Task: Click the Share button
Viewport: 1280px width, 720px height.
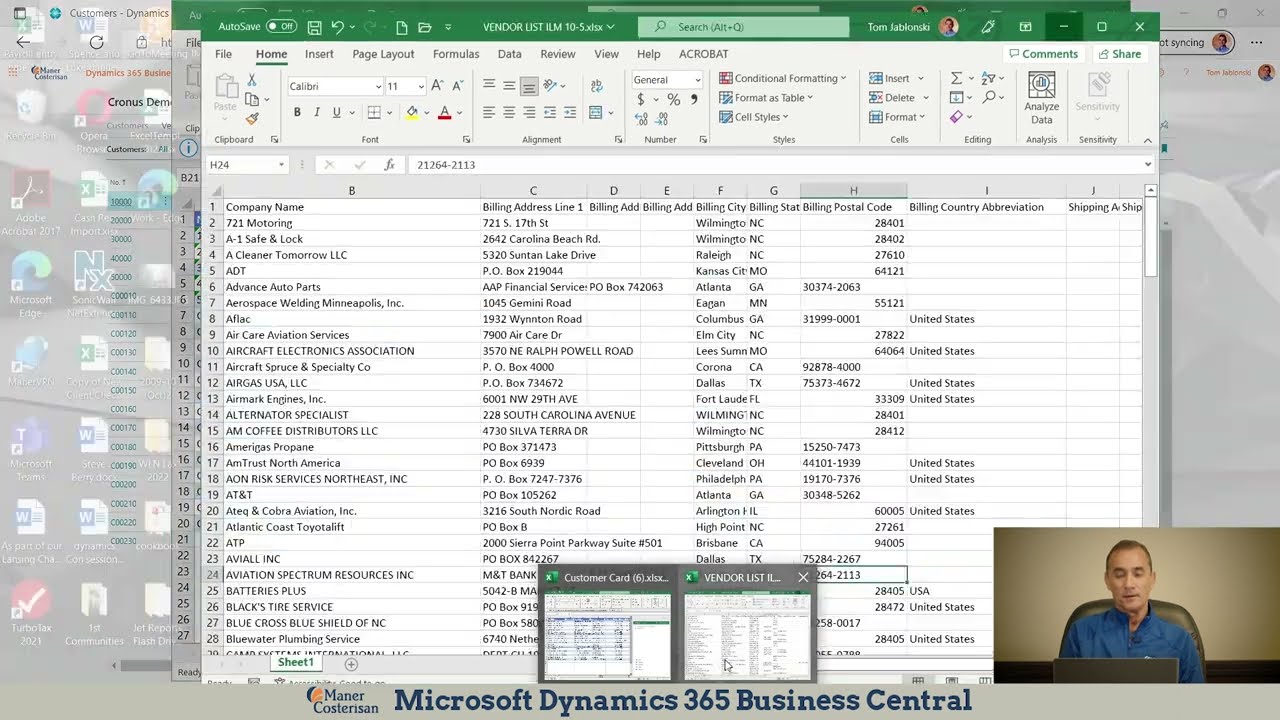Action: pyautogui.click(x=1119, y=54)
